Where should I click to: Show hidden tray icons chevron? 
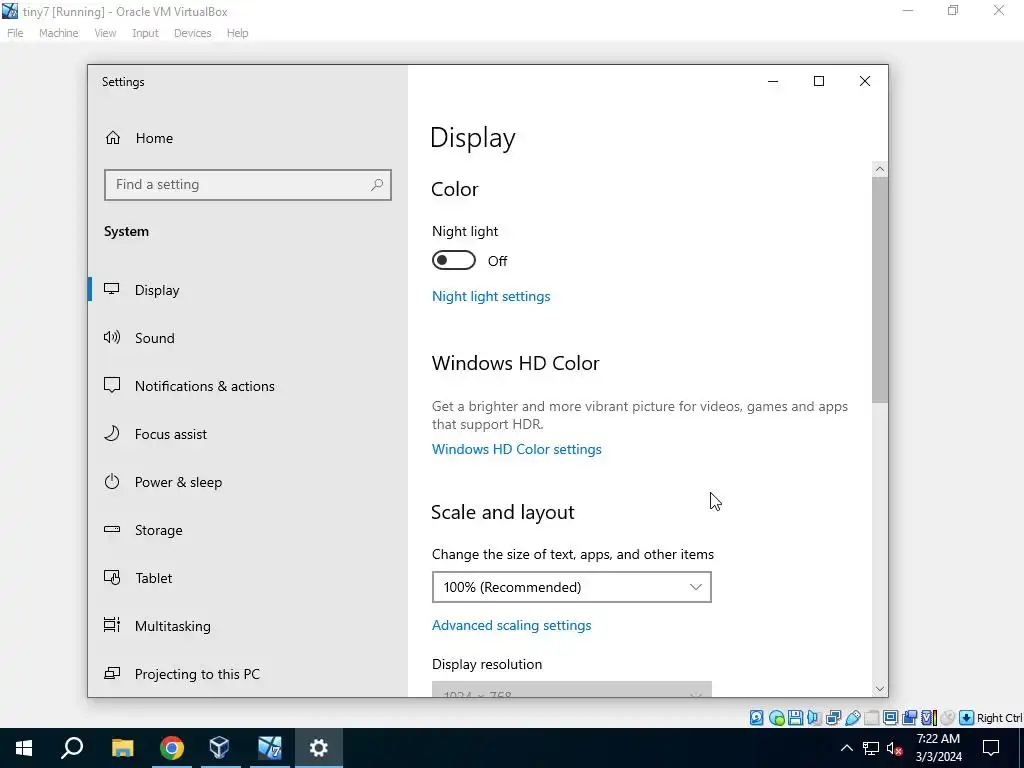pyautogui.click(x=846, y=748)
